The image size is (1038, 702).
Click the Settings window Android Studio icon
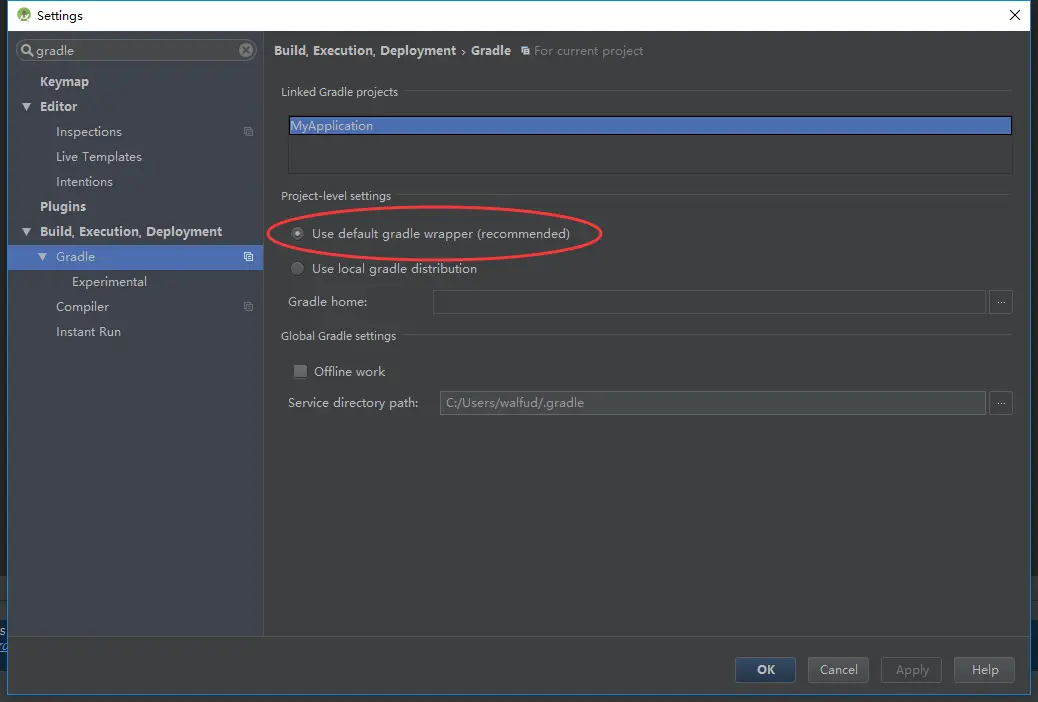pyautogui.click(x=24, y=15)
